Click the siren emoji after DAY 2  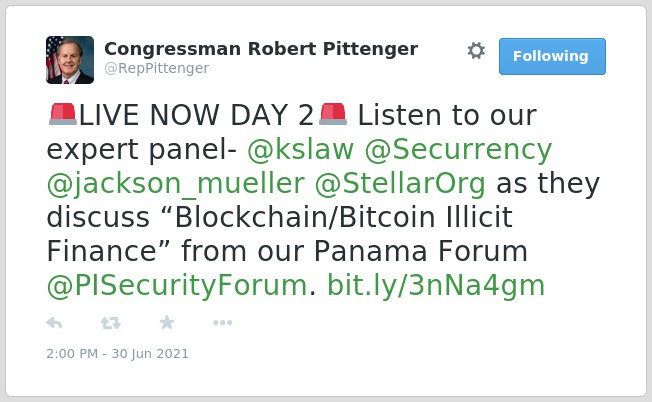point(333,114)
